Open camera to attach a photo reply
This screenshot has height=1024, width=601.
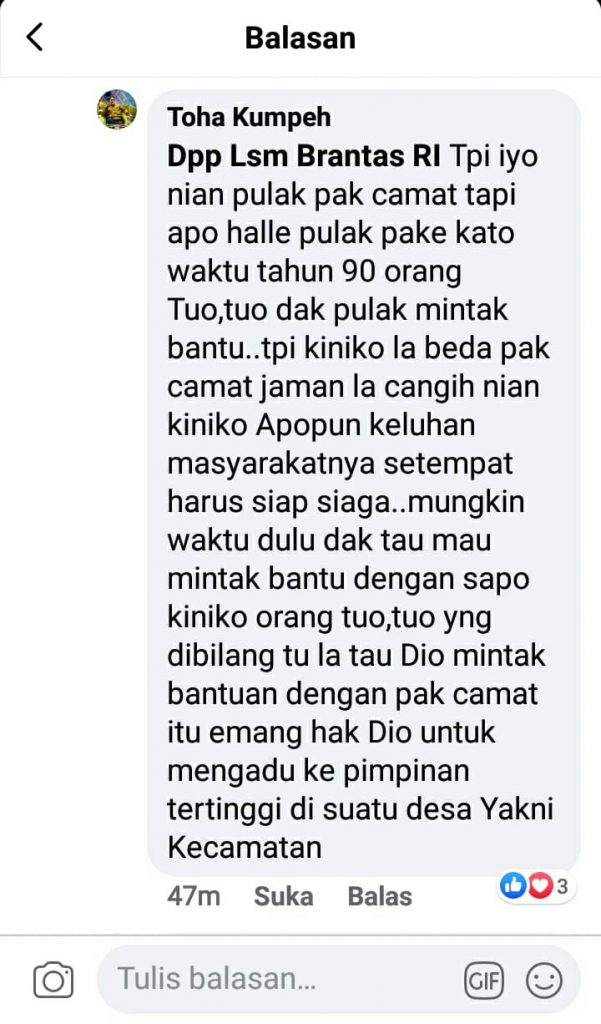[54, 979]
